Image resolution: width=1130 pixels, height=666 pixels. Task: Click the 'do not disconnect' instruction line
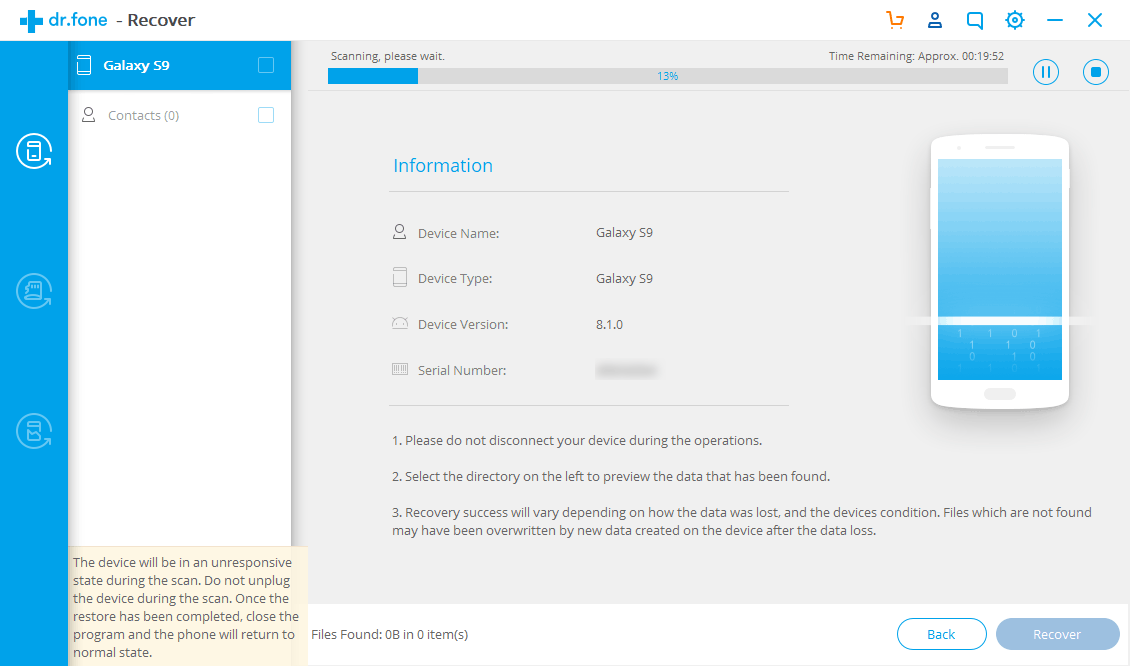(577, 440)
